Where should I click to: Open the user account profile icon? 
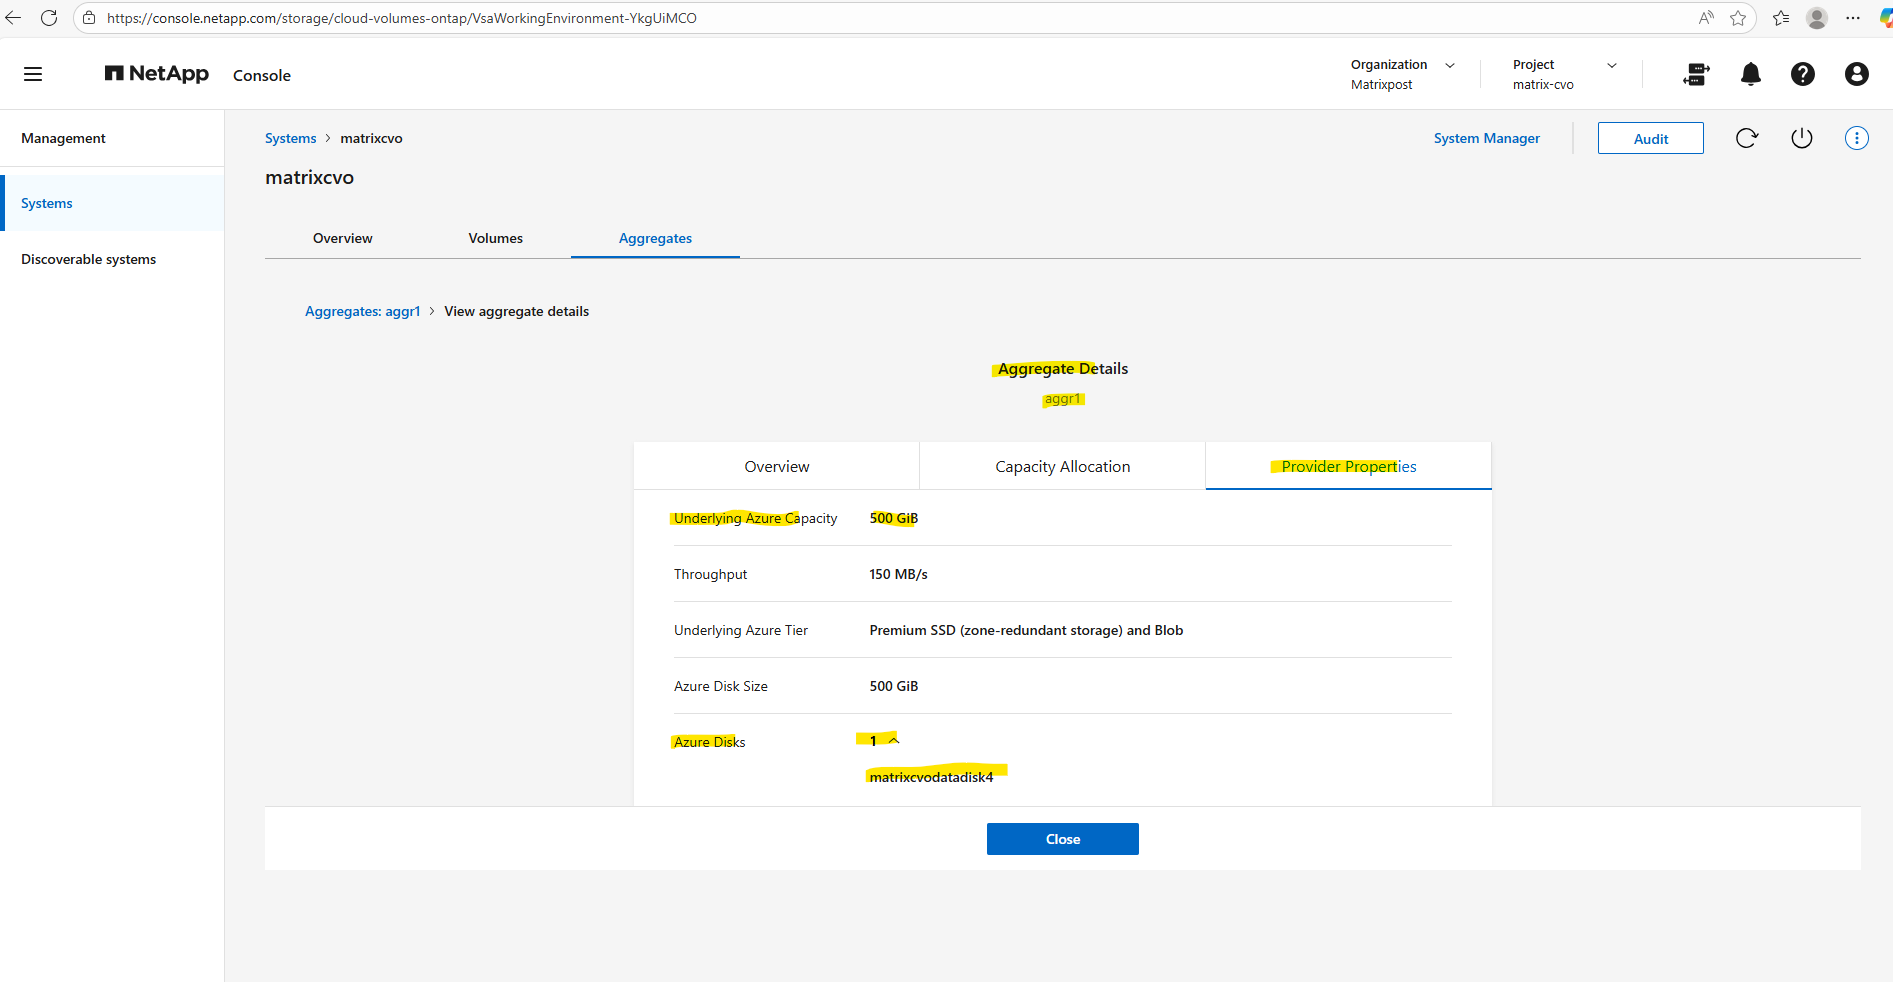point(1856,74)
